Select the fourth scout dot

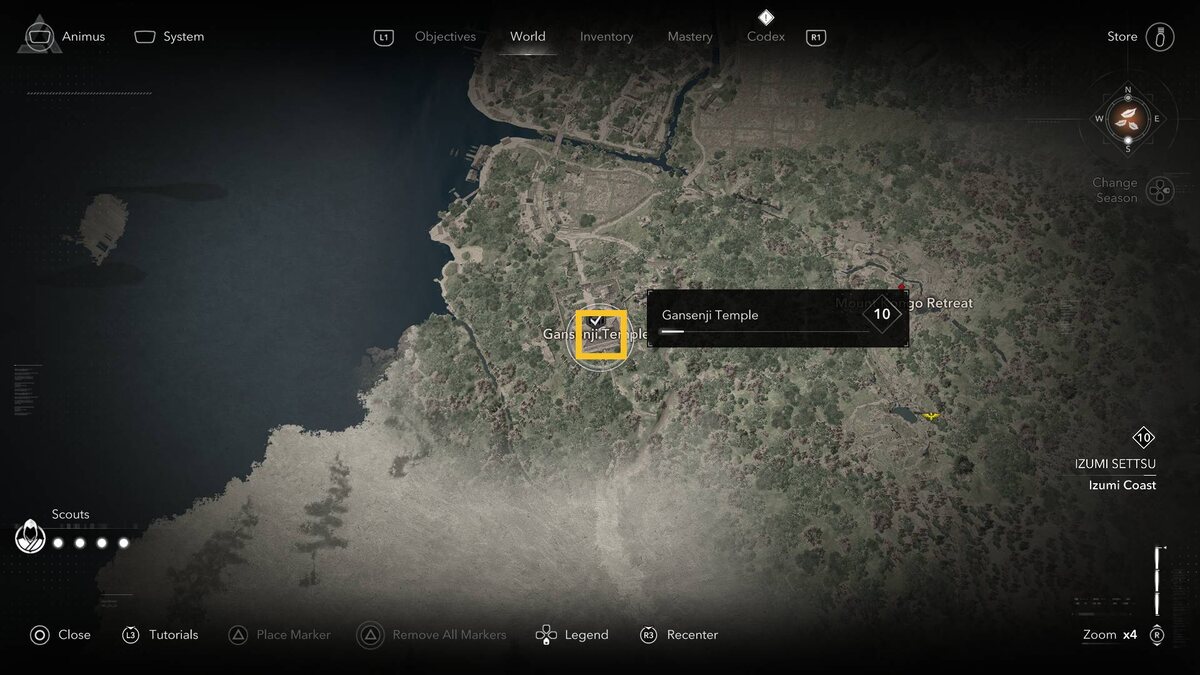[x=124, y=543]
